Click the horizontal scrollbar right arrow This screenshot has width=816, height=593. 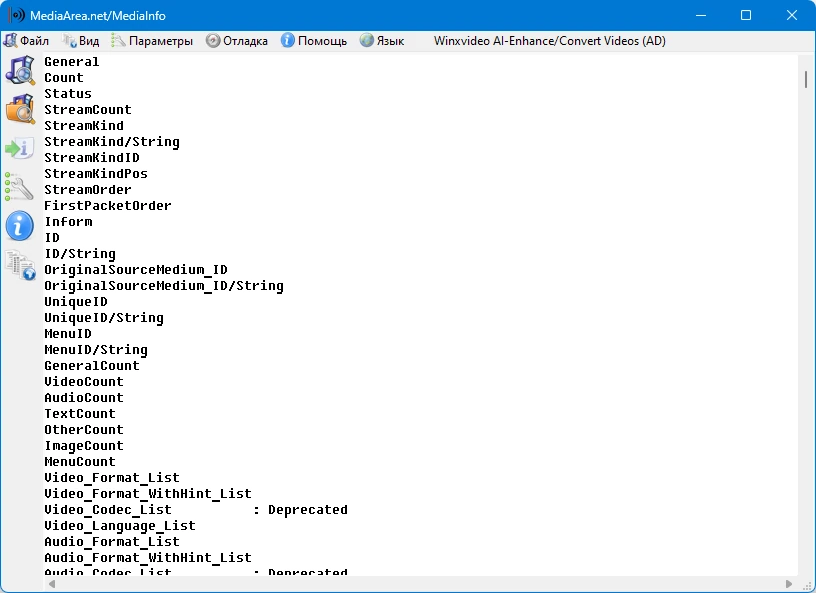[789, 584]
